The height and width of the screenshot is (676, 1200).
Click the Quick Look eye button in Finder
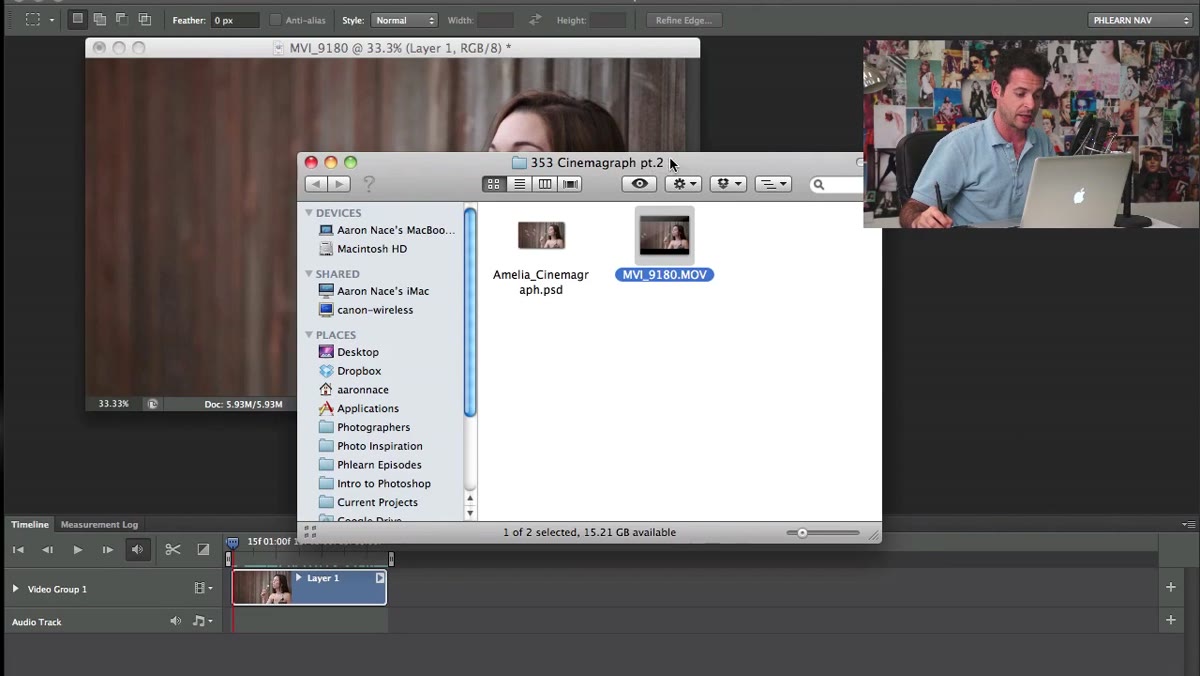point(640,184)
